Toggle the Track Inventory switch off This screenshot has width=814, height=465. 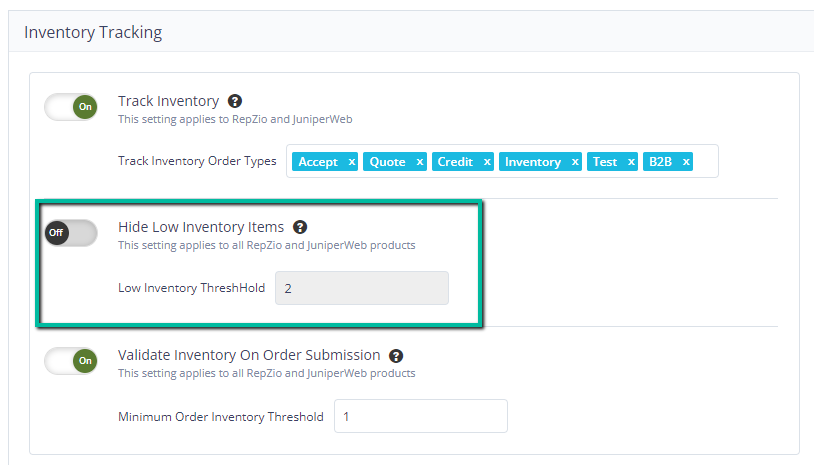tap(71, 107)
